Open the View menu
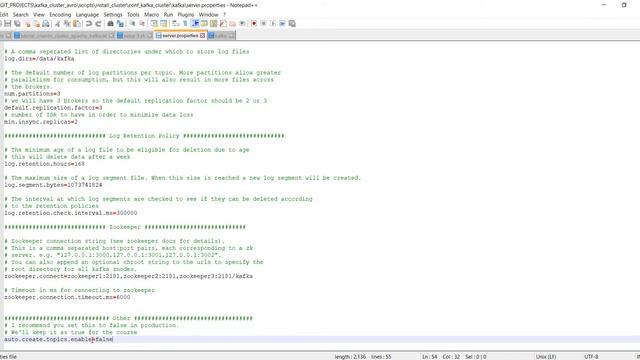The width and height of the screenshot is (640, 360). [x=39, y=15]
